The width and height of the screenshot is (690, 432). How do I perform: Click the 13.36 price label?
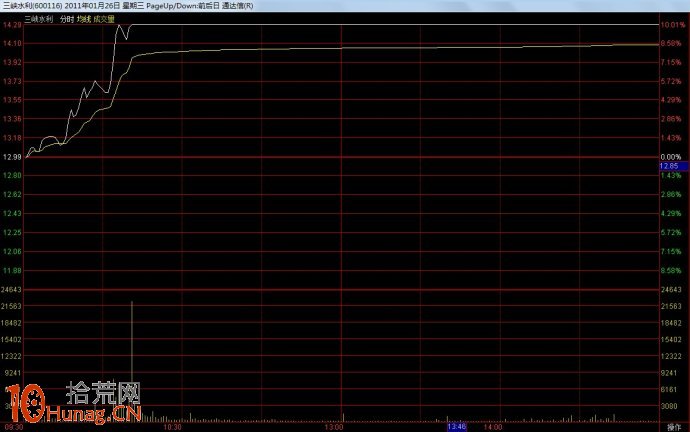(12, 119)
